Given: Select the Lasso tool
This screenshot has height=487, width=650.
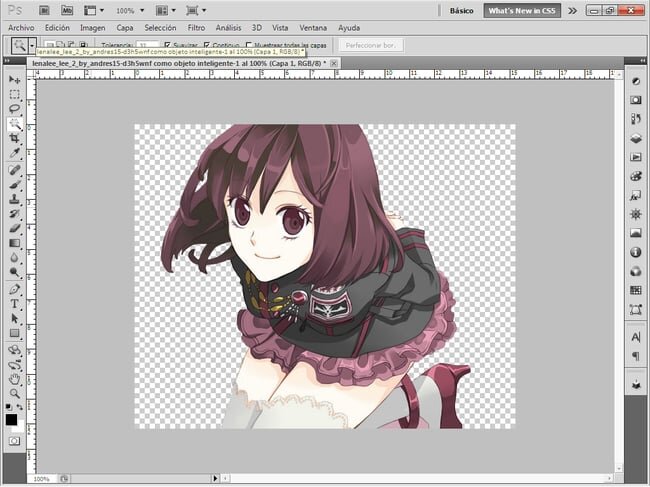Looking at the screenshot, I should coord(15,109).
